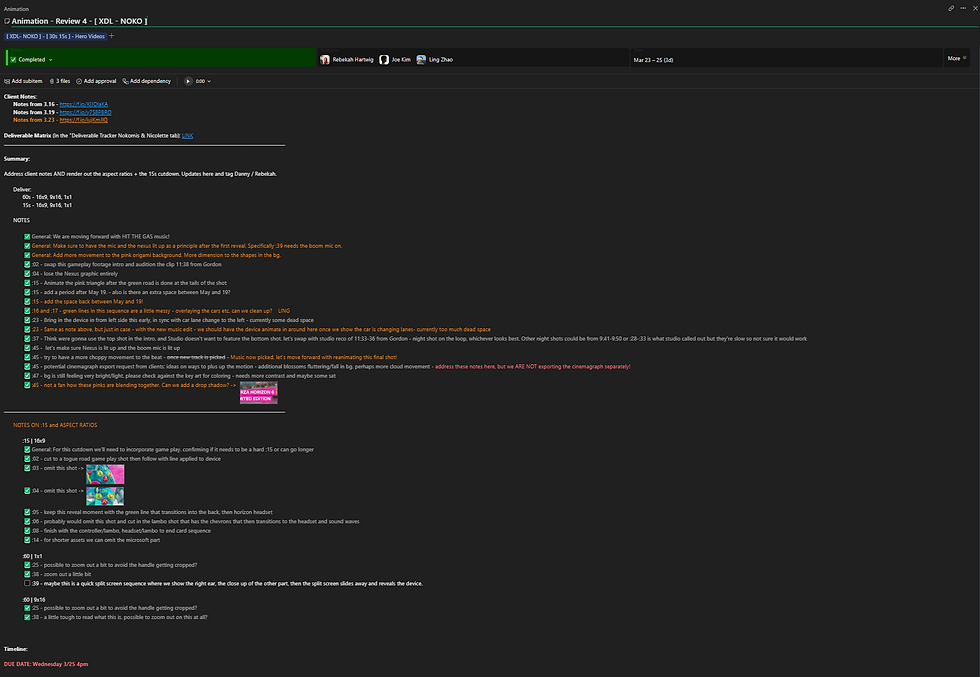Check the :39 quick split screen sequence note
The height and width of the screenshot is (677, 980).
click(27, 583)
